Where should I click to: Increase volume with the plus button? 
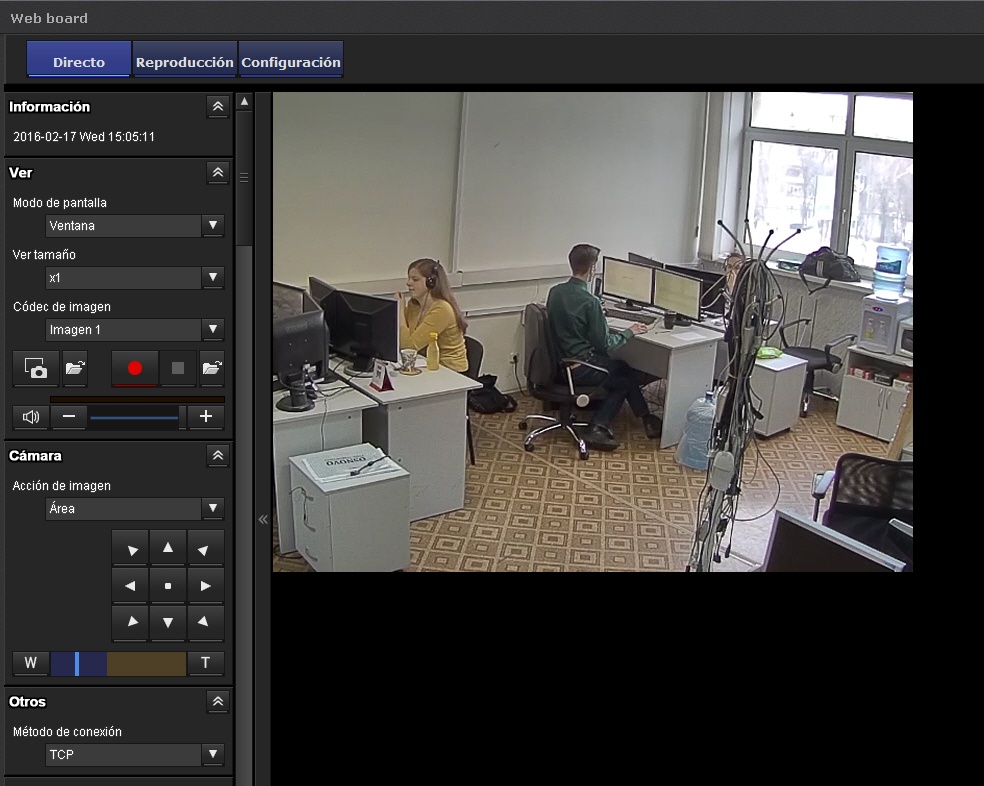[x=206, y=417]
